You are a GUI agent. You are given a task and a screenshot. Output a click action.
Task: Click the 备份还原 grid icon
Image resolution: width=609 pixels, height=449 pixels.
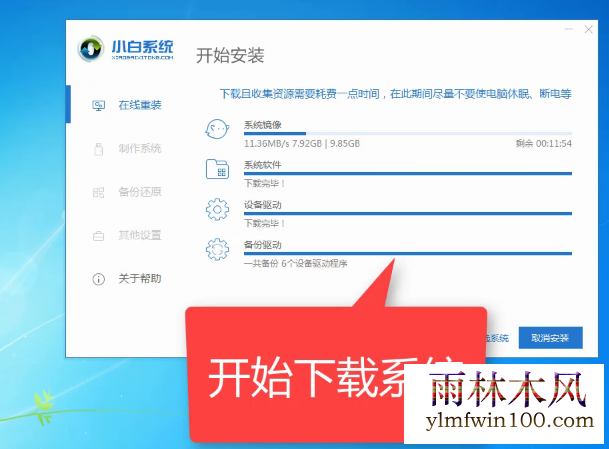(99, 192)
